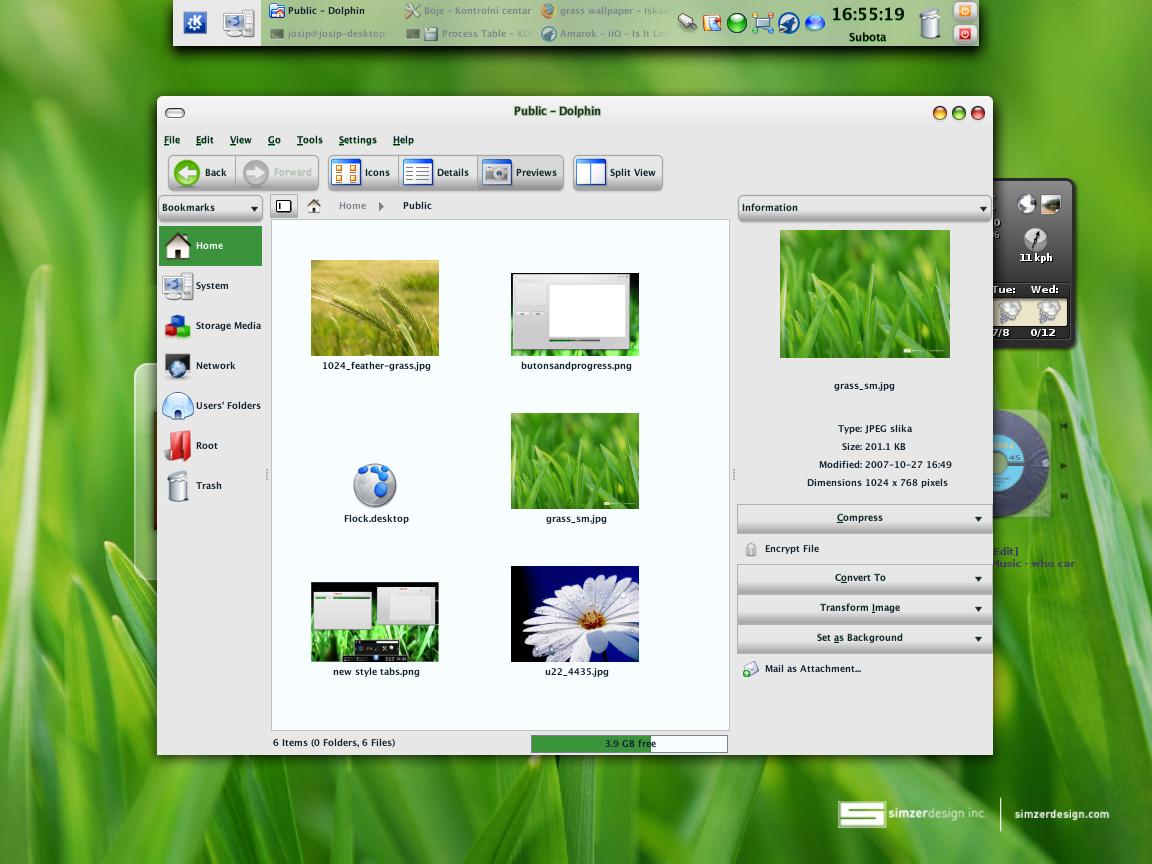Click the green orb tray icon
This screenshot has width=1152, height=864.
736,24
